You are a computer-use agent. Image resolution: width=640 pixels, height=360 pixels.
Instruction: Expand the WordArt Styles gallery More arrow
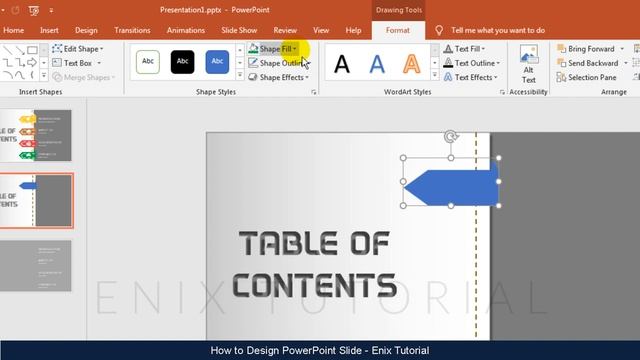(x=435, y=76)
